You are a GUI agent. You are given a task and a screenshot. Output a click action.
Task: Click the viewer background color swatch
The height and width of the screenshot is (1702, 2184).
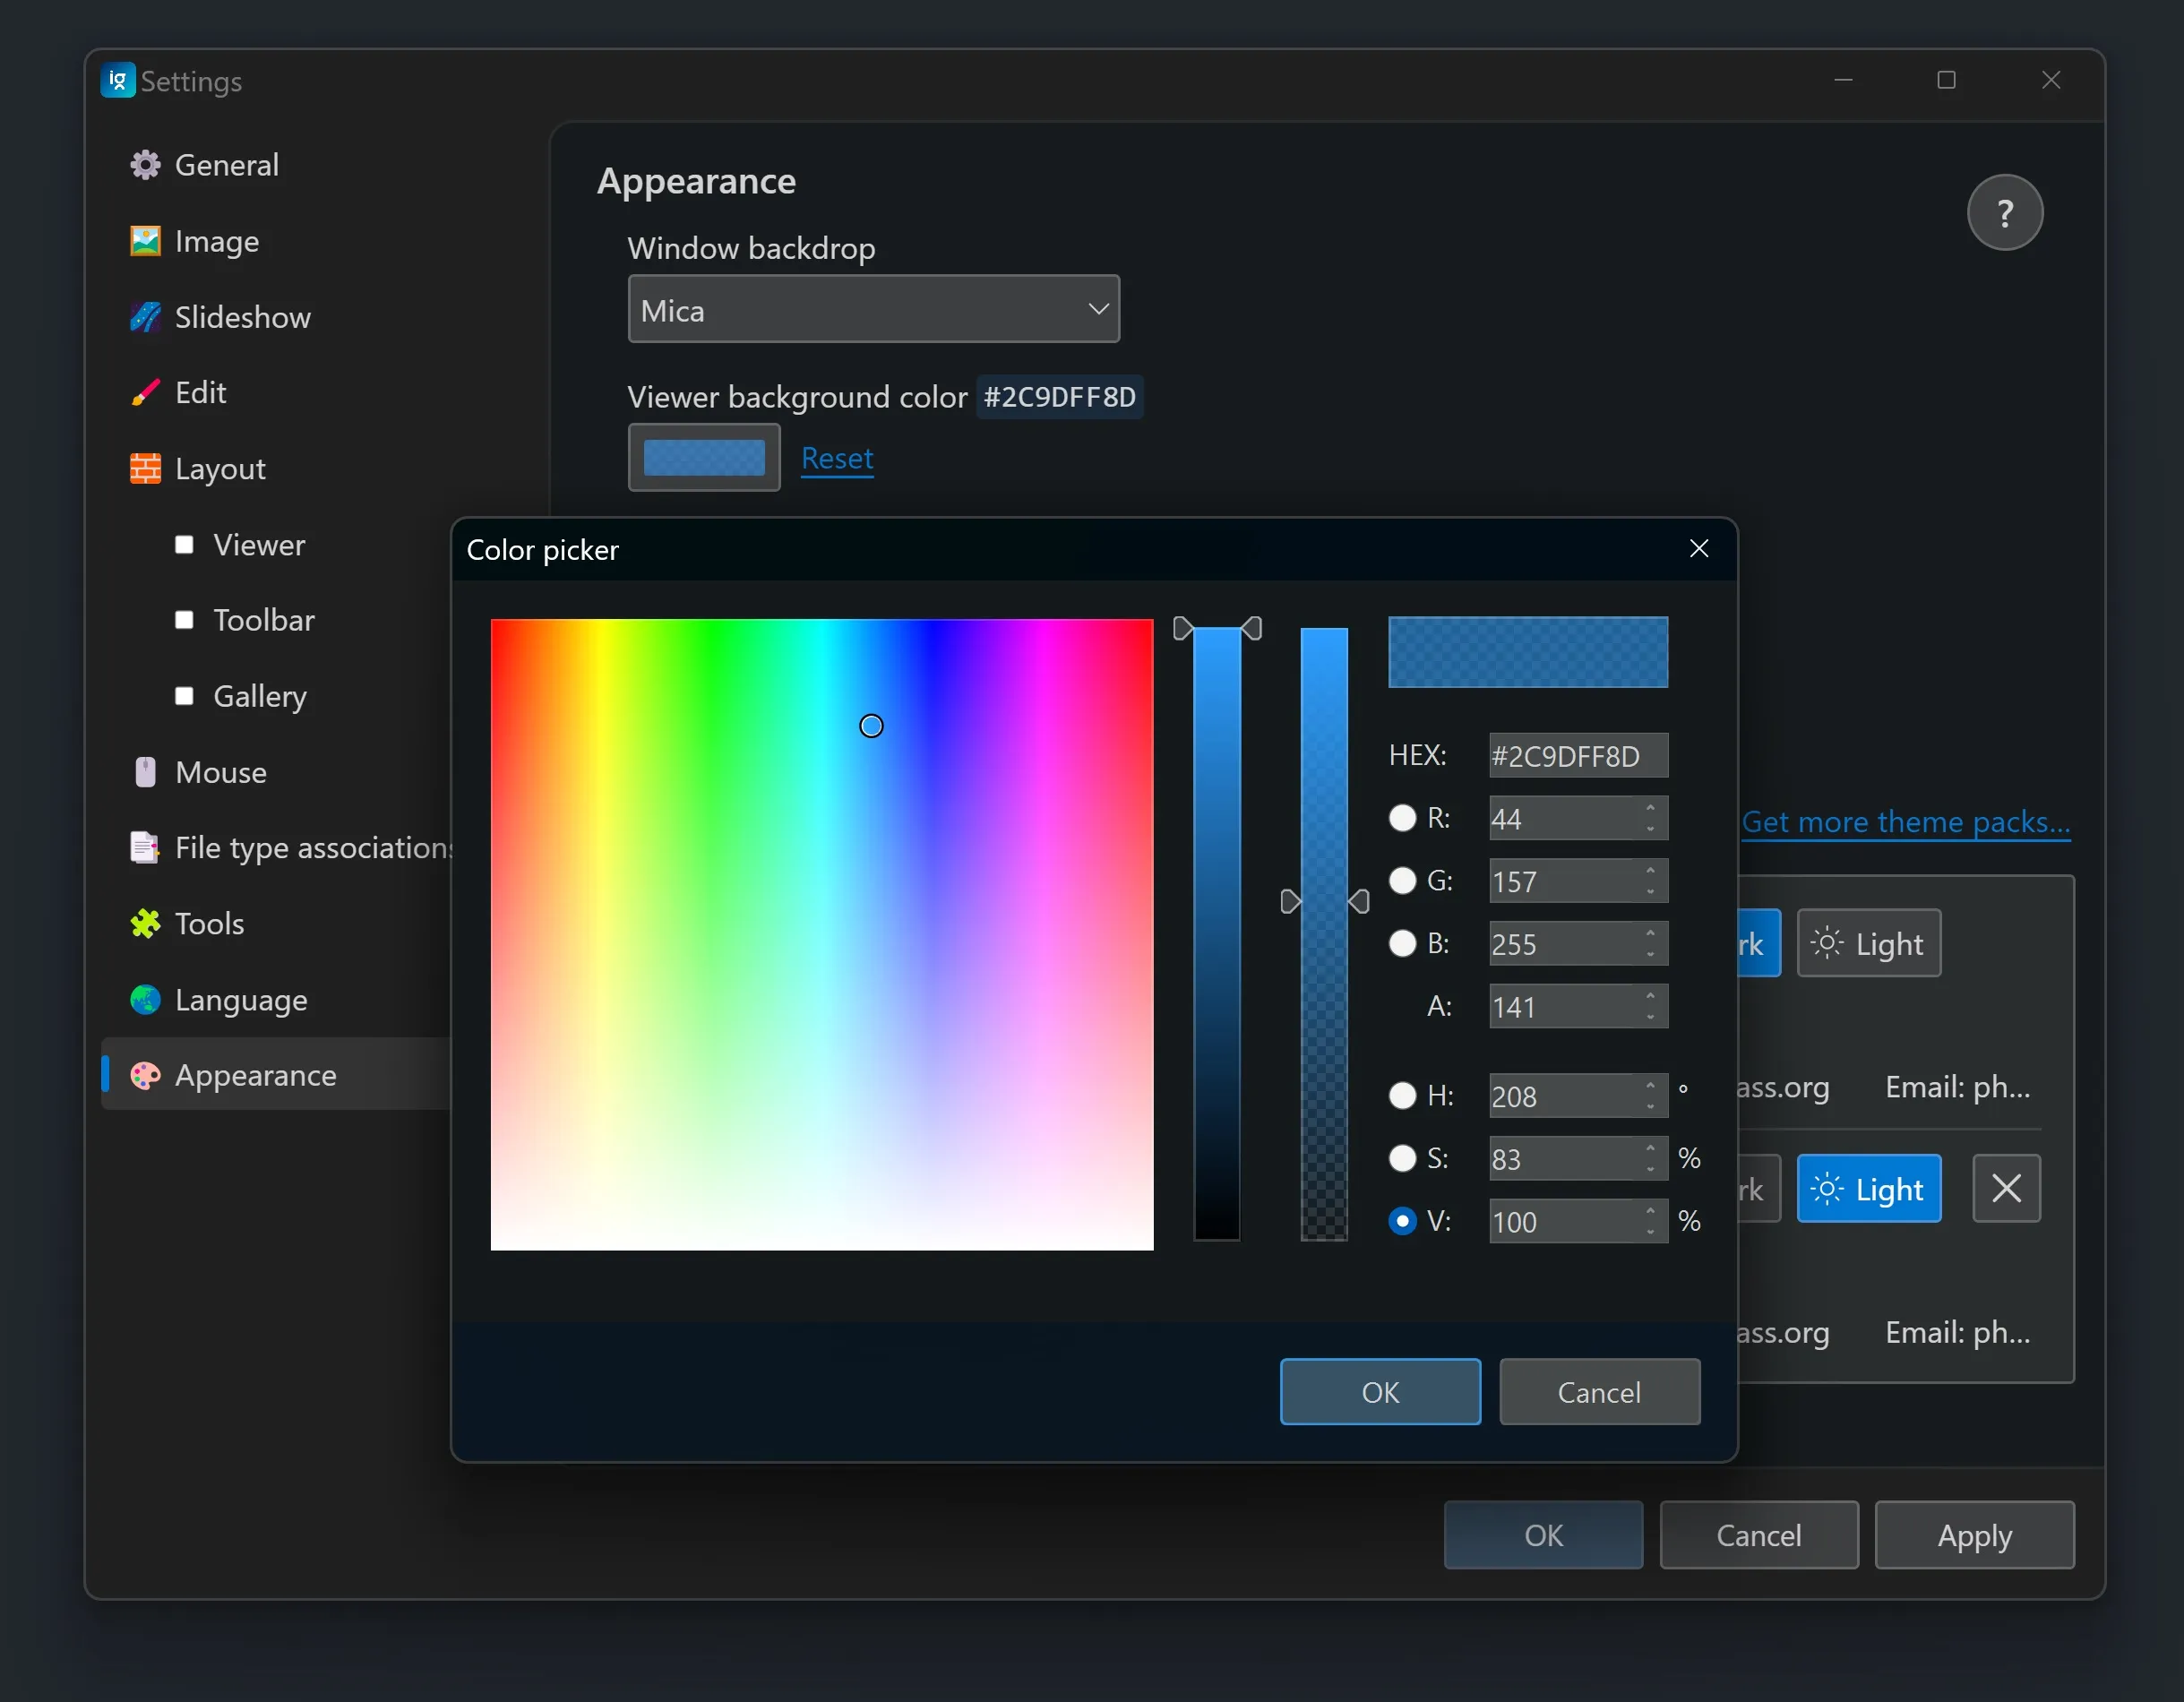703,458
